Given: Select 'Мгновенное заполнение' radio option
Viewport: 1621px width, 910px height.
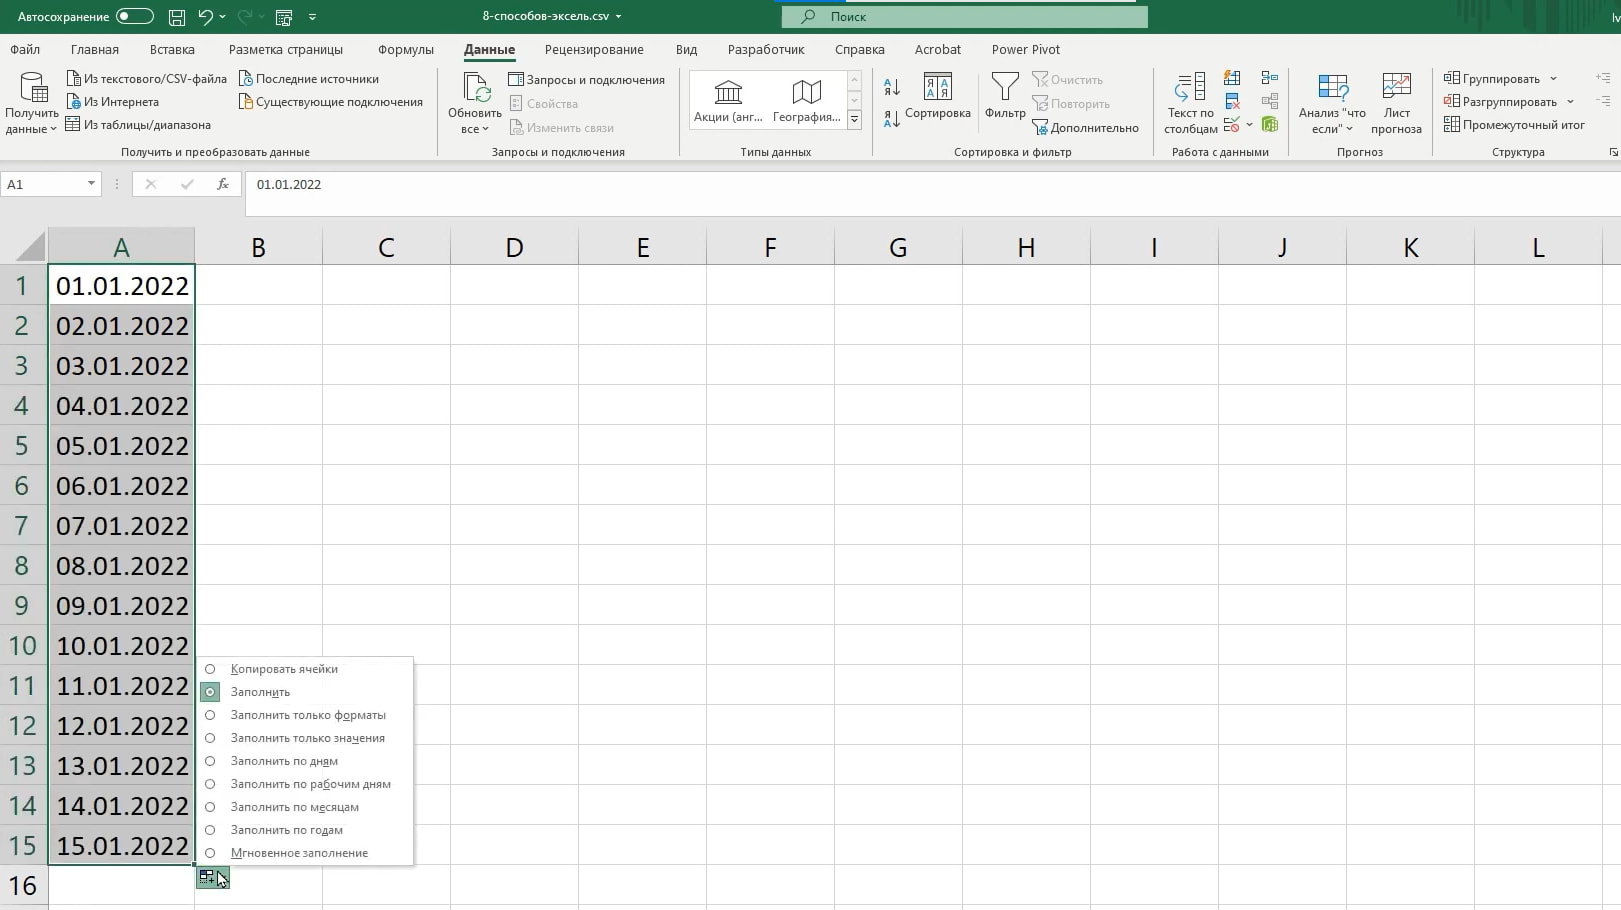Looking at the screenshot, I should pos(210,853).
